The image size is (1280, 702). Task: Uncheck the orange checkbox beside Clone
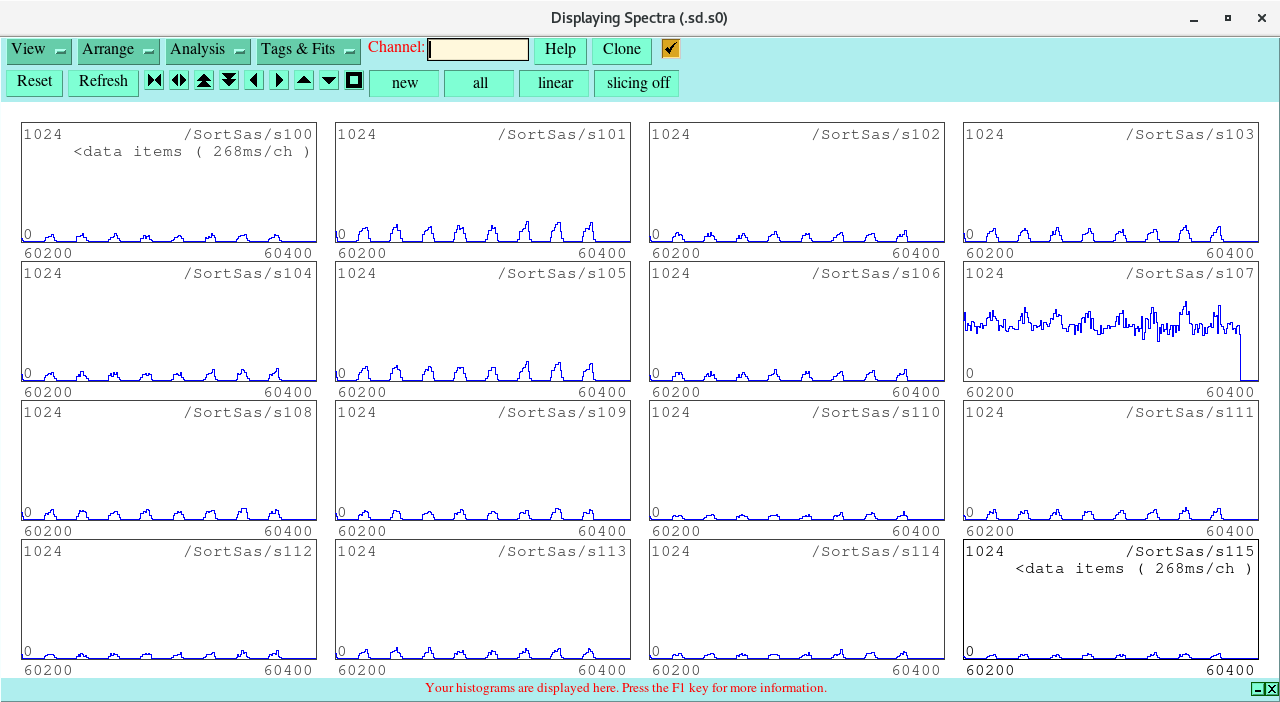pyautogui.click(x=671, y=49)
